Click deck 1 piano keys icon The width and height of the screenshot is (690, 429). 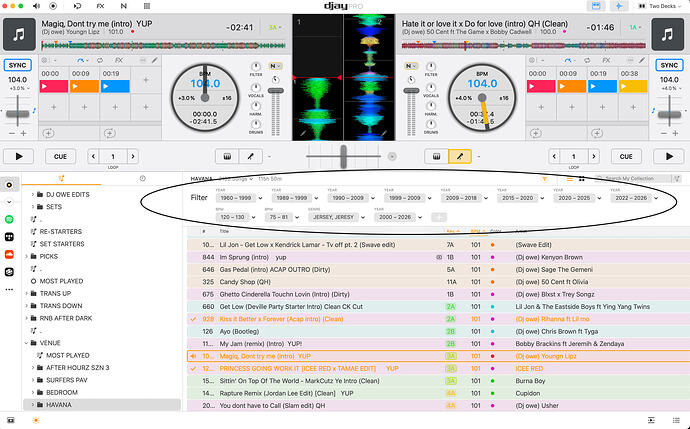click(227, 156)
